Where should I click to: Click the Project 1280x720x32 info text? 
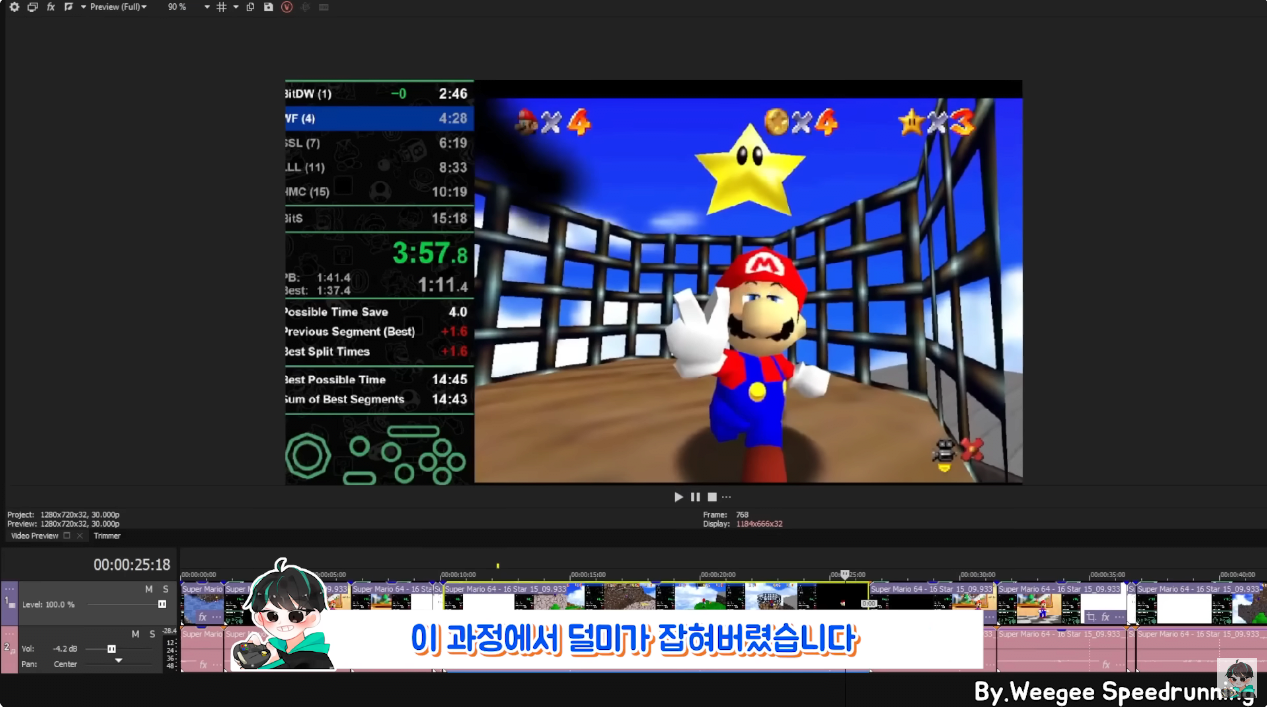click(x=63, y=515)
